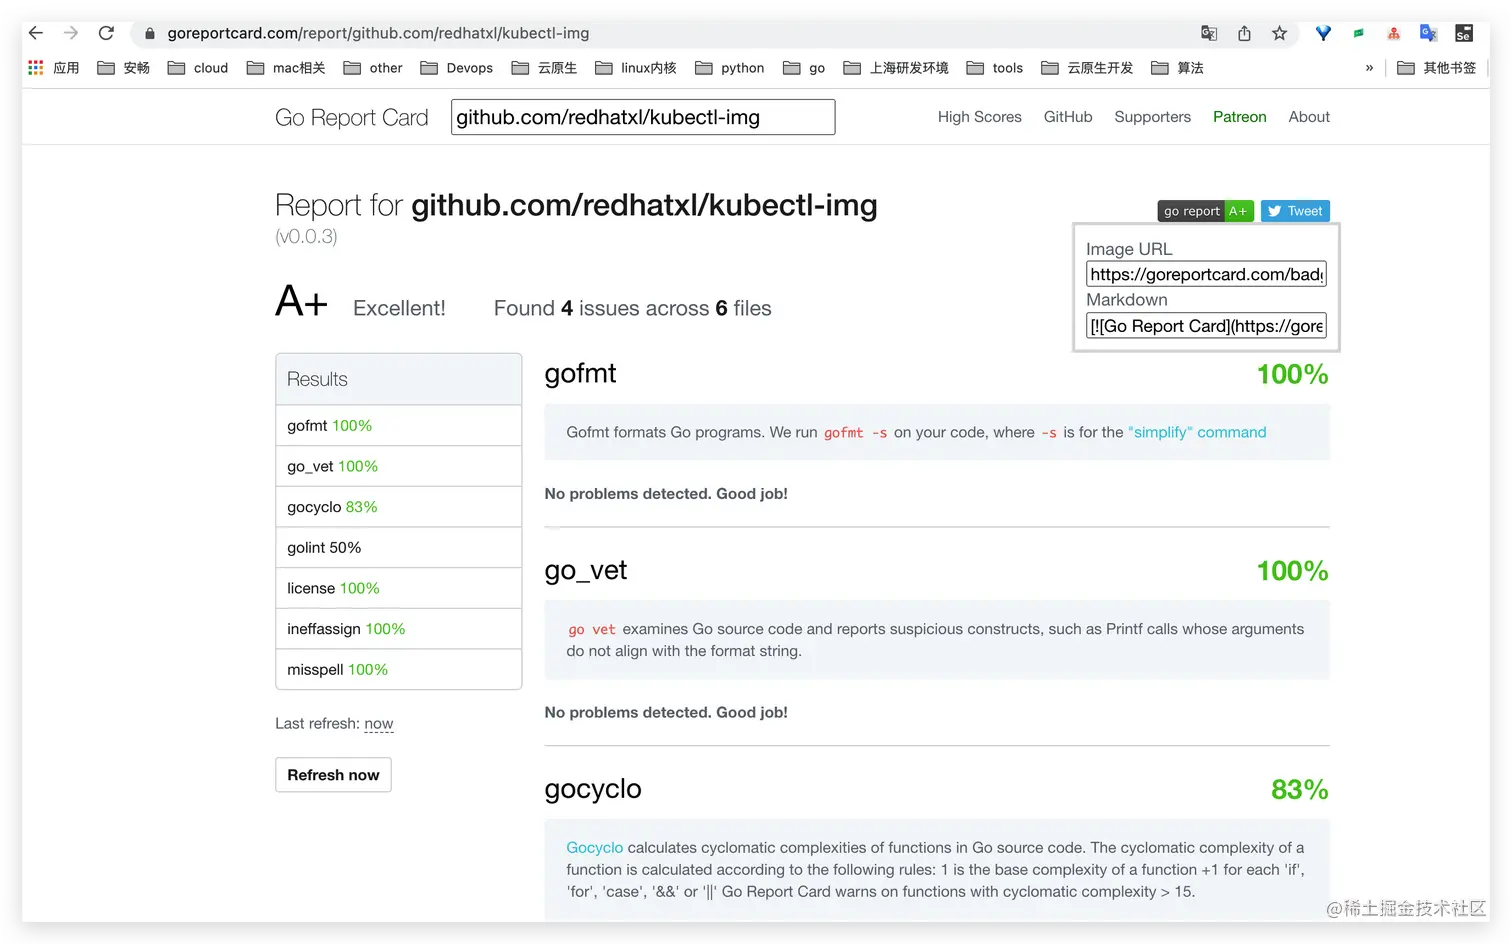Screen dimensions: 1512x944
Task: Jump to gocyclo 83% result
Action: pyautogui.click(x=398, y=507)
